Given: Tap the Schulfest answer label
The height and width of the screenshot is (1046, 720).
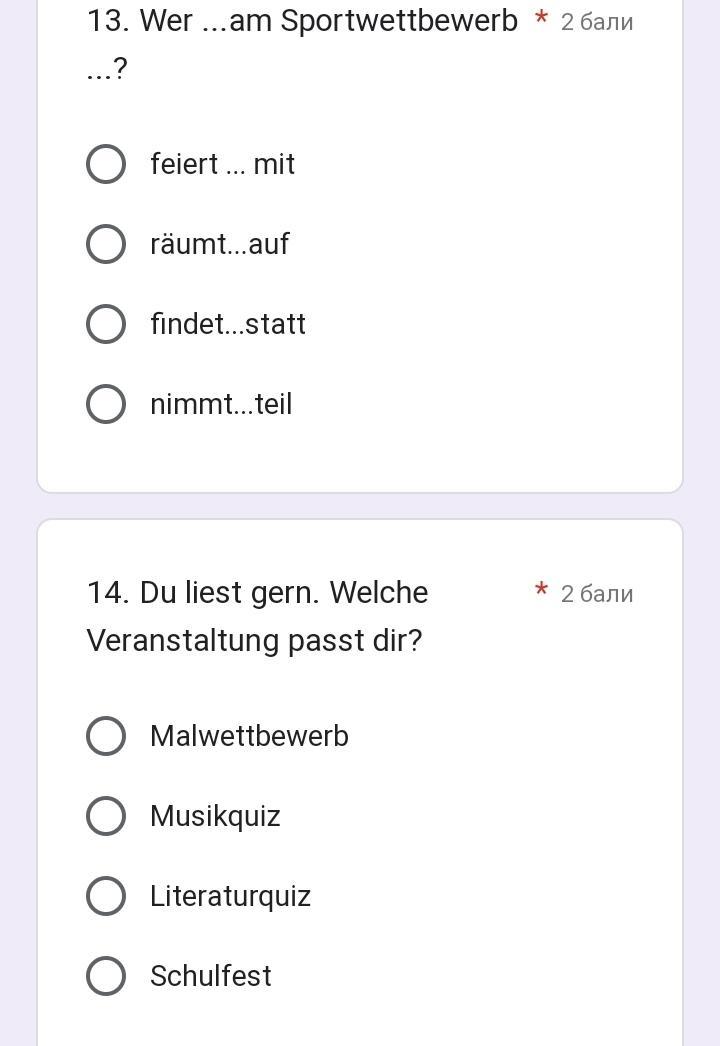Looking at the screenshot, I should [210, 976].
